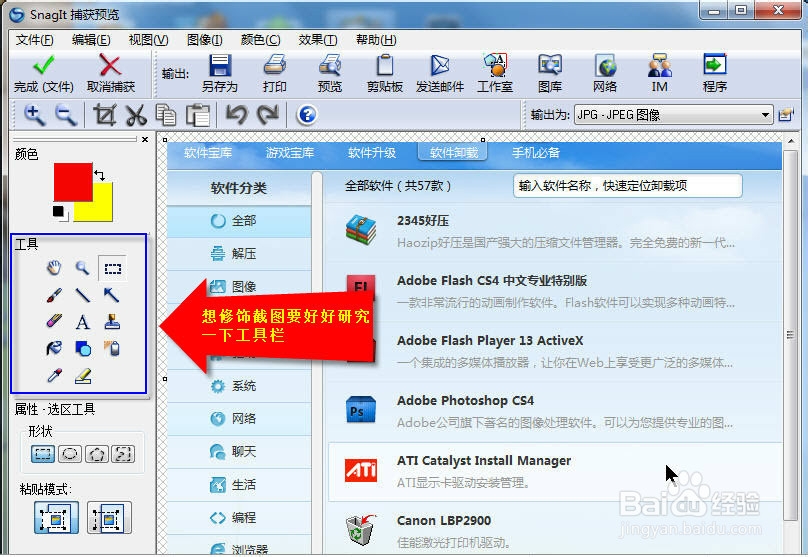Click the red foreground color swatch

(x=73, y=180)
